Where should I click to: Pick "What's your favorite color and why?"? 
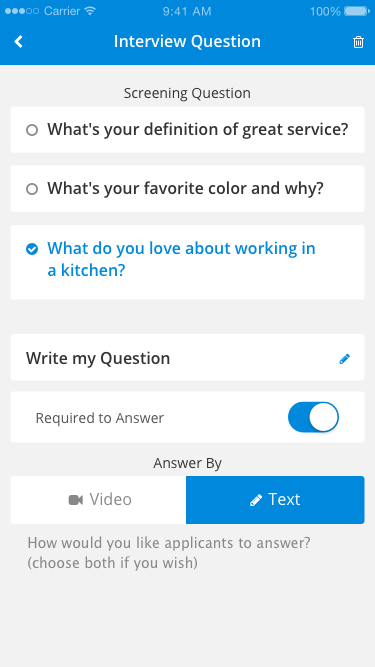pos(188,188)
